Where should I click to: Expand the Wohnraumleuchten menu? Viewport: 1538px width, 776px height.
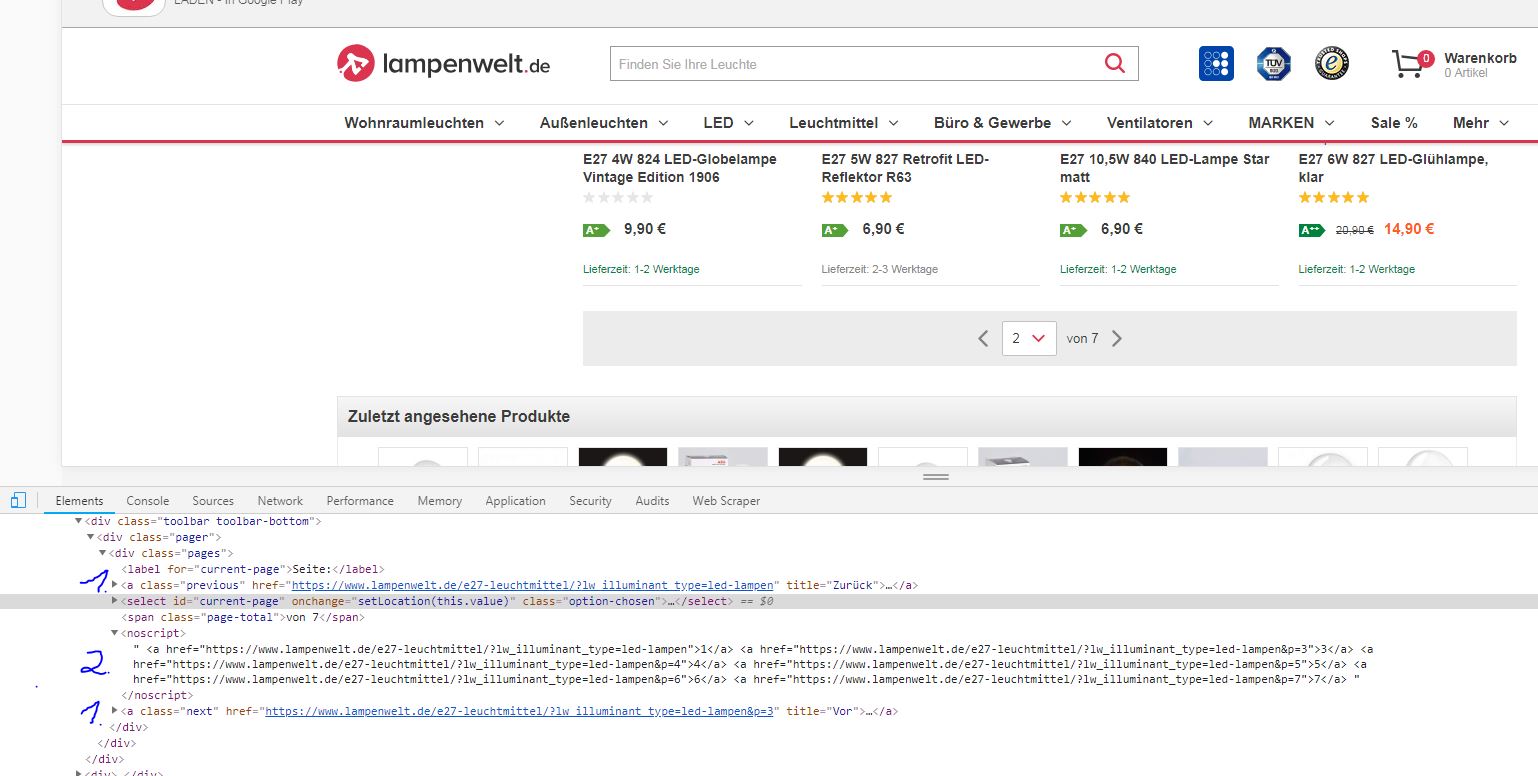[x=424, y=123]
